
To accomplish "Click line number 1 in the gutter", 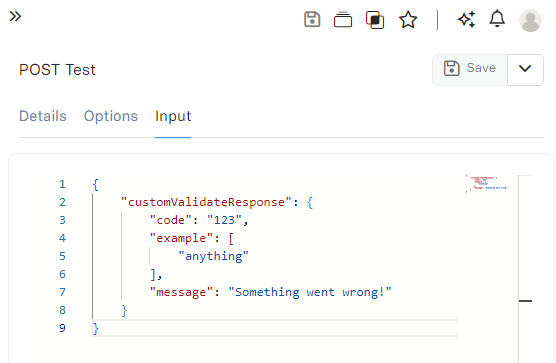I will click(62, 184).
